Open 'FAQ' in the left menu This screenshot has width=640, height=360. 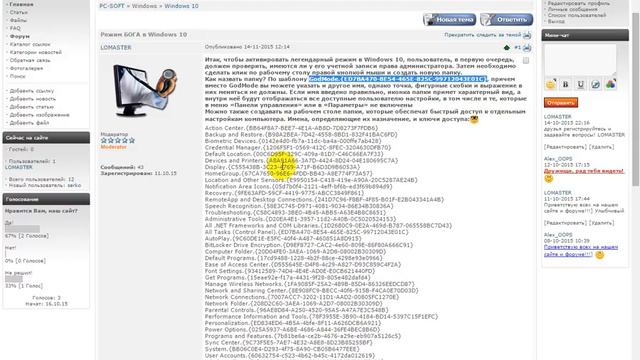coord(15,28)
